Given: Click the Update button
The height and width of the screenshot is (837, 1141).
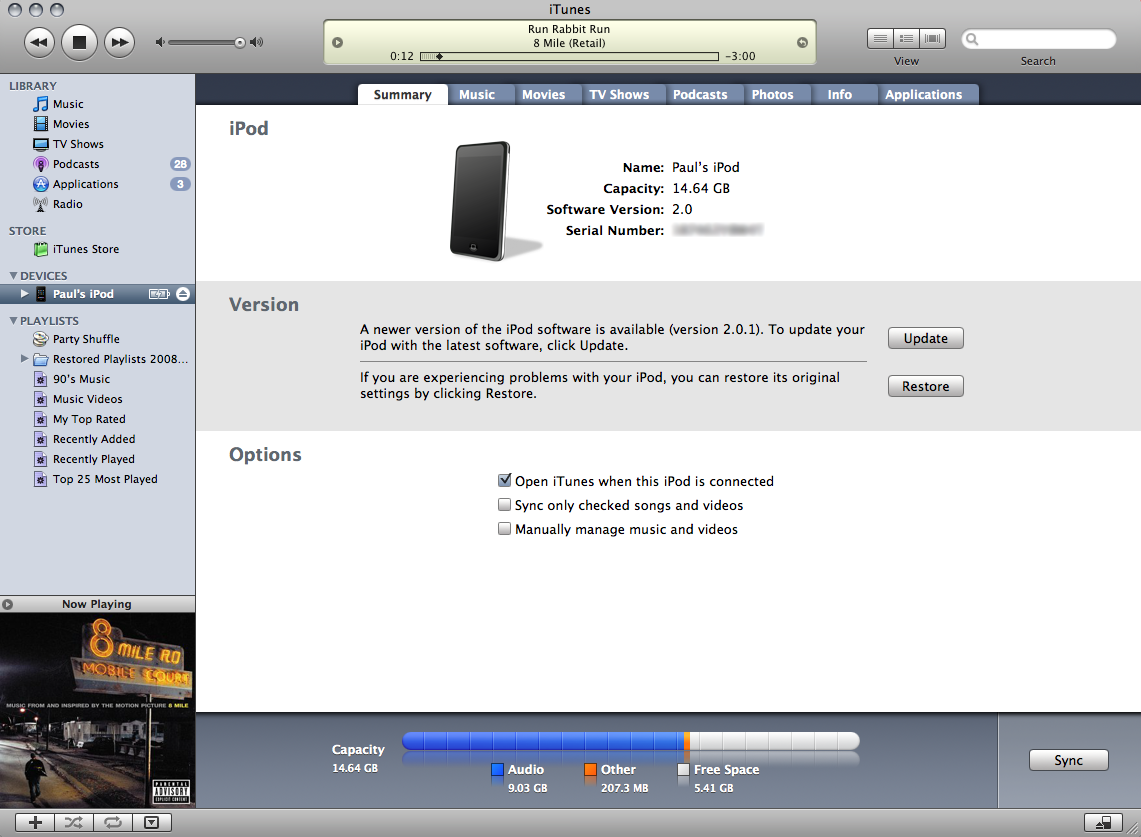Looking at the screenshot, I should tap(926, 338).
